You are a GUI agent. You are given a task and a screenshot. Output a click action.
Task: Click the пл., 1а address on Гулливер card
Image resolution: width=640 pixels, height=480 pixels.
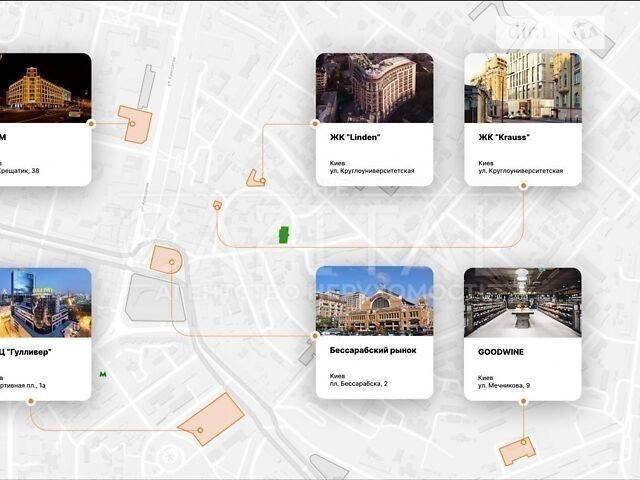pyautogui.click(x=23, y=385)
